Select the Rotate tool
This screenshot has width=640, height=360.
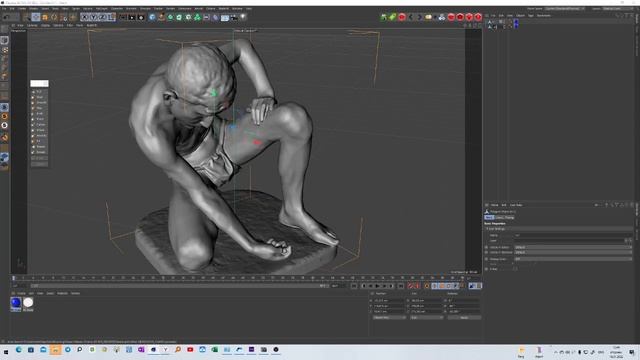[54, 17]
